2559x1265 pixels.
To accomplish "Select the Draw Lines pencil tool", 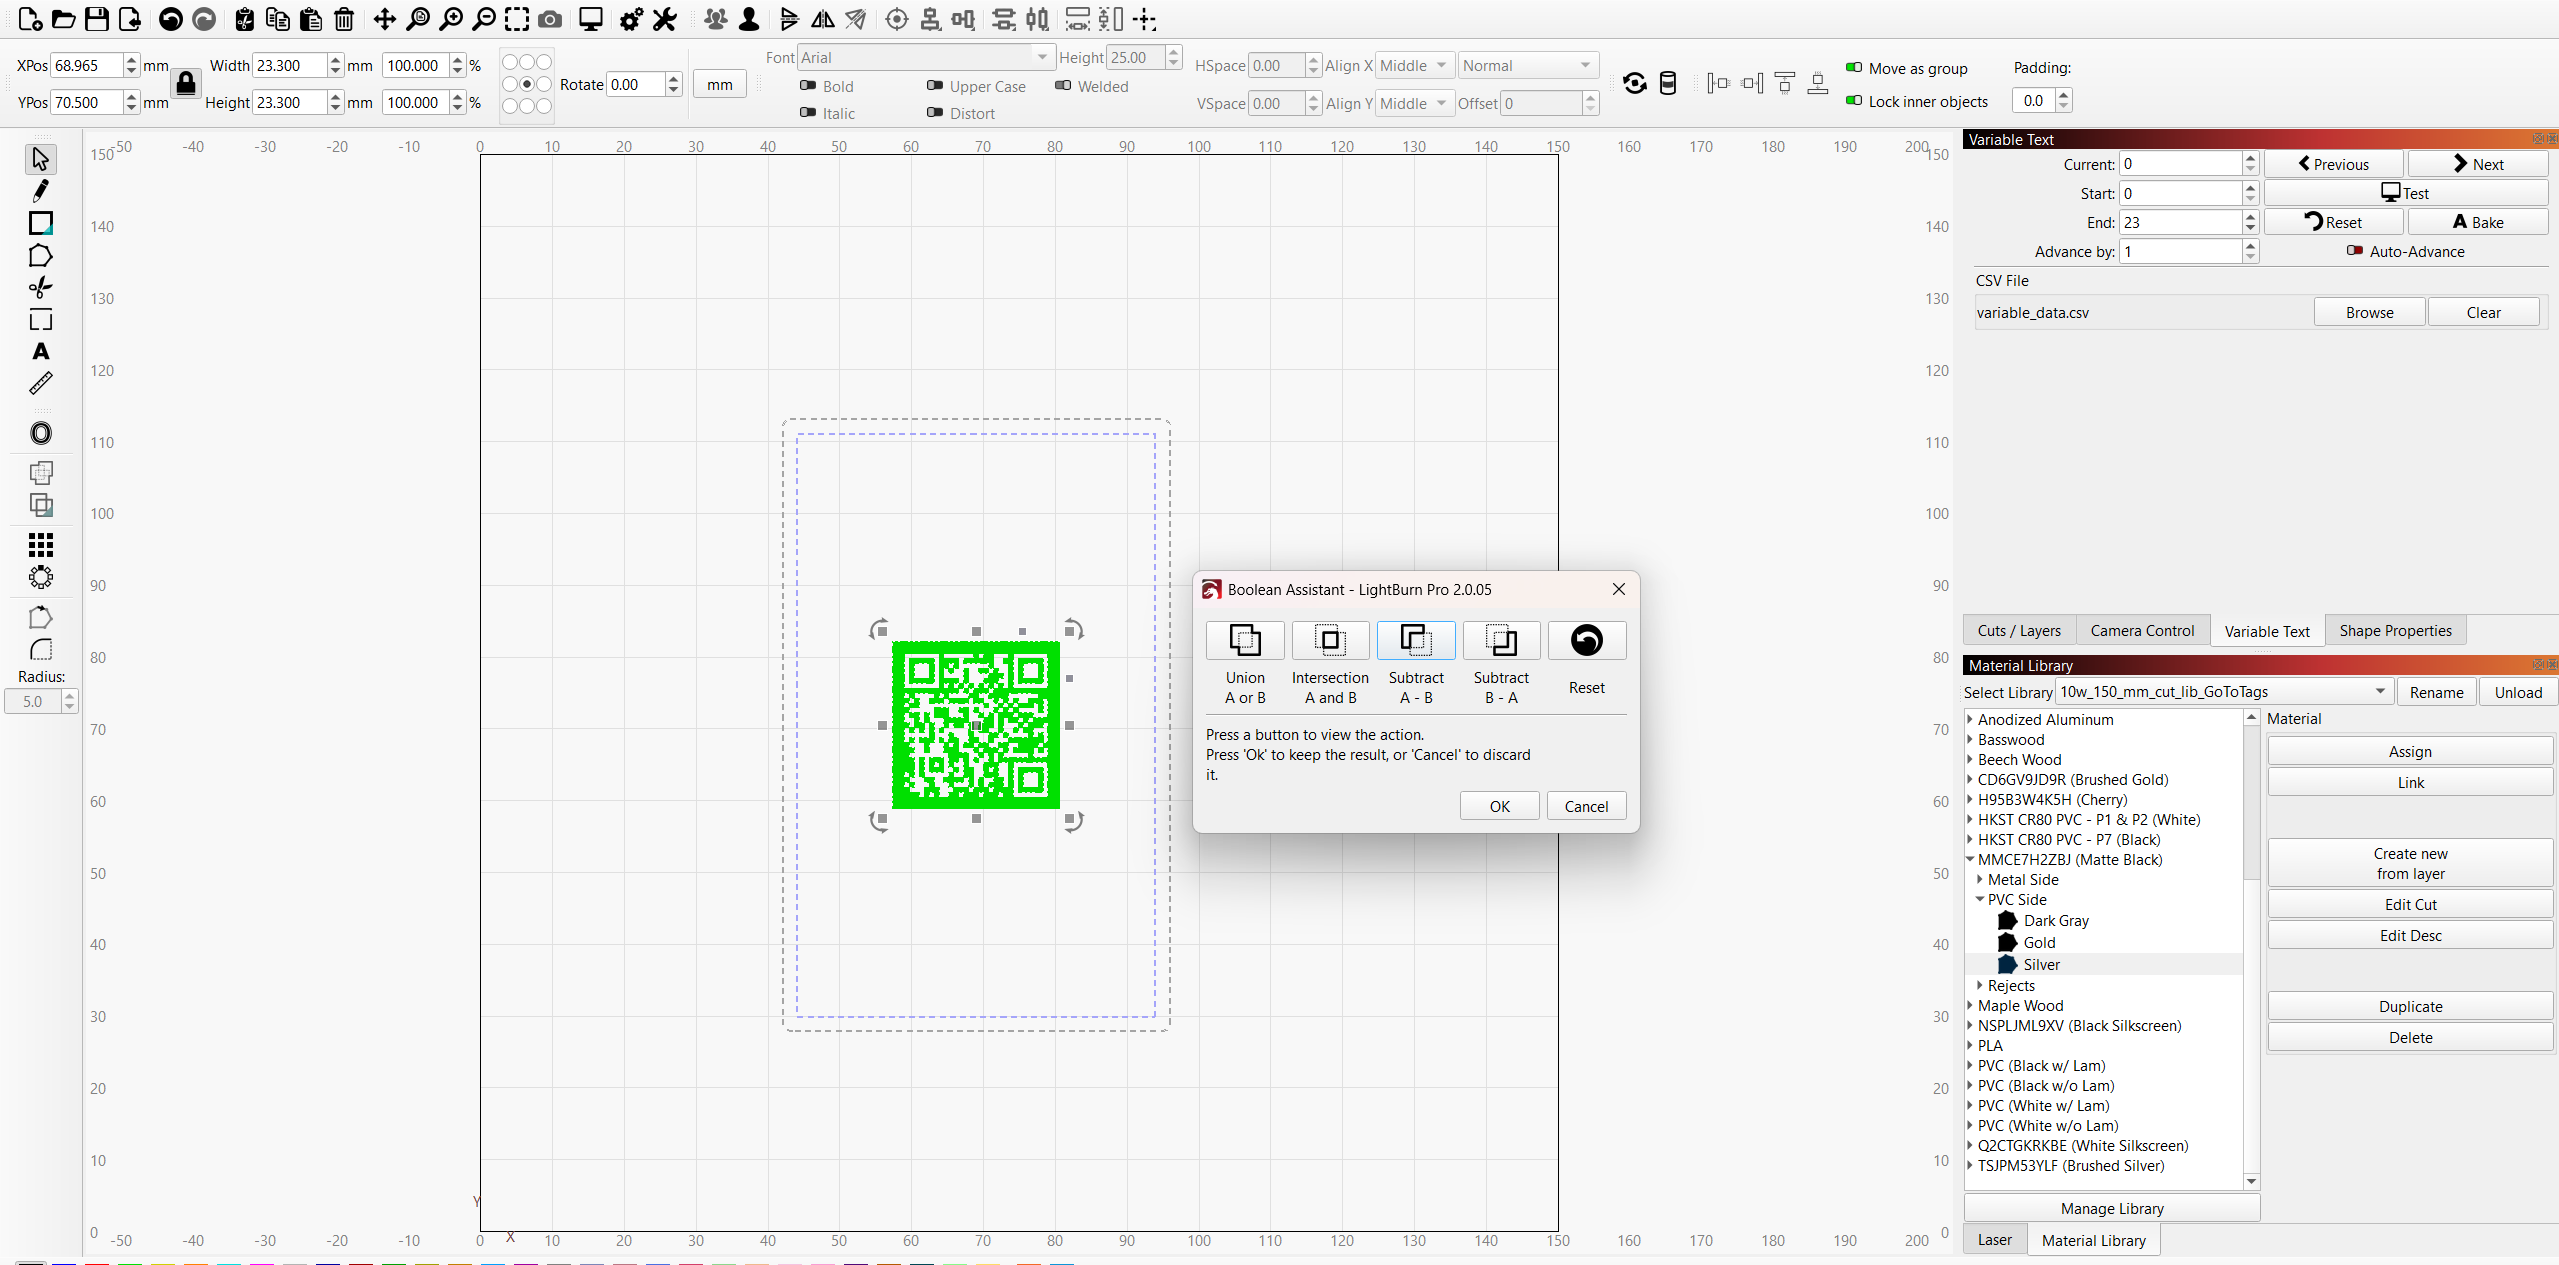I will (41, 191).
